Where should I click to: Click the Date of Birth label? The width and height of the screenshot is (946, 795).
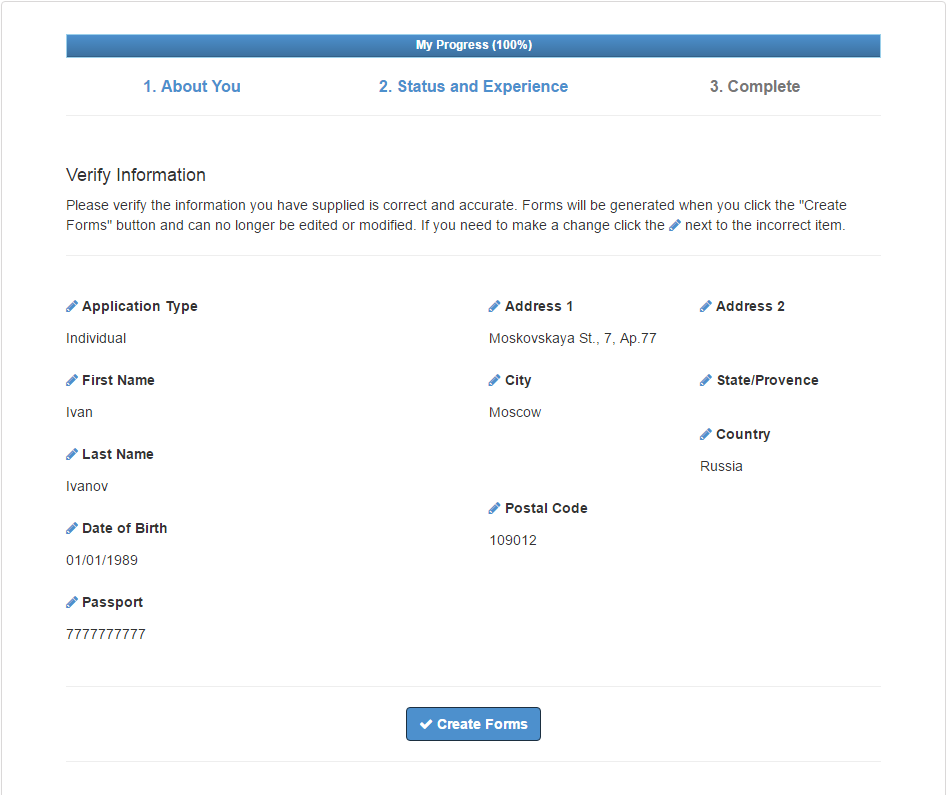click(x=125, y=528)
